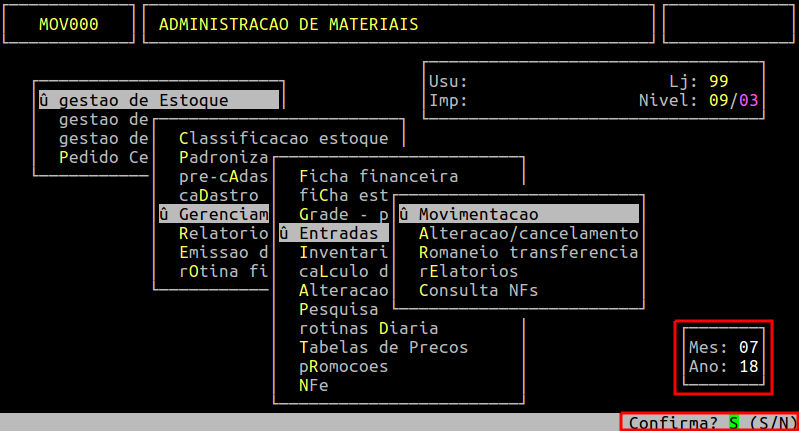Screen dimensions: 799x431
Task: Click the Confirma S input field
Action: click(x=733, y=423)
